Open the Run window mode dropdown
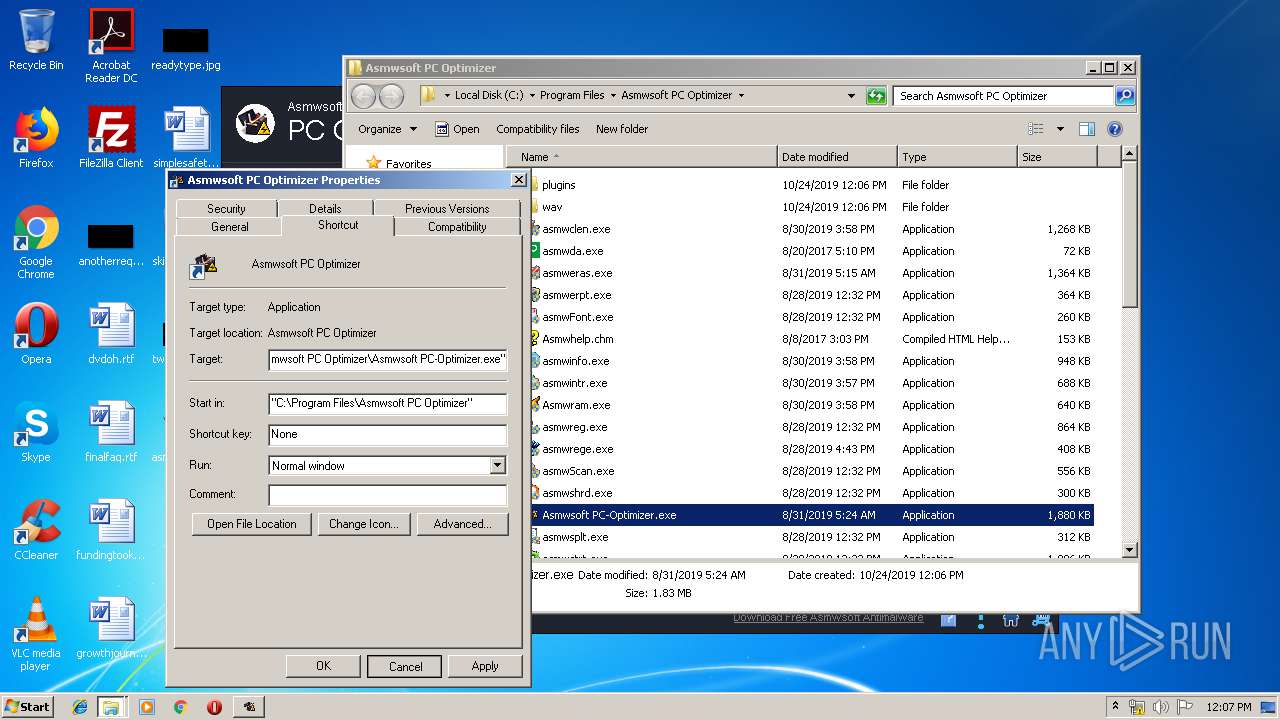1280x720 pixels. point(498,466)
